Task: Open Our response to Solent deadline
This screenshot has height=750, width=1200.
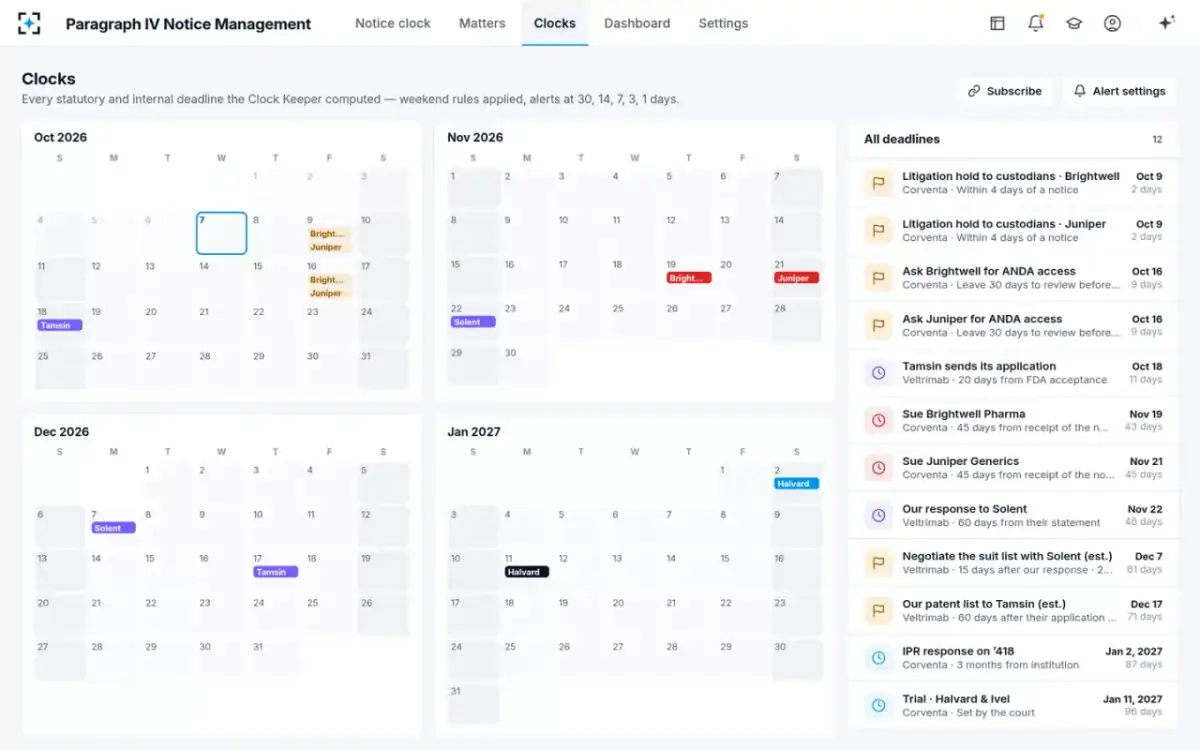Action: click(1013, 515)
